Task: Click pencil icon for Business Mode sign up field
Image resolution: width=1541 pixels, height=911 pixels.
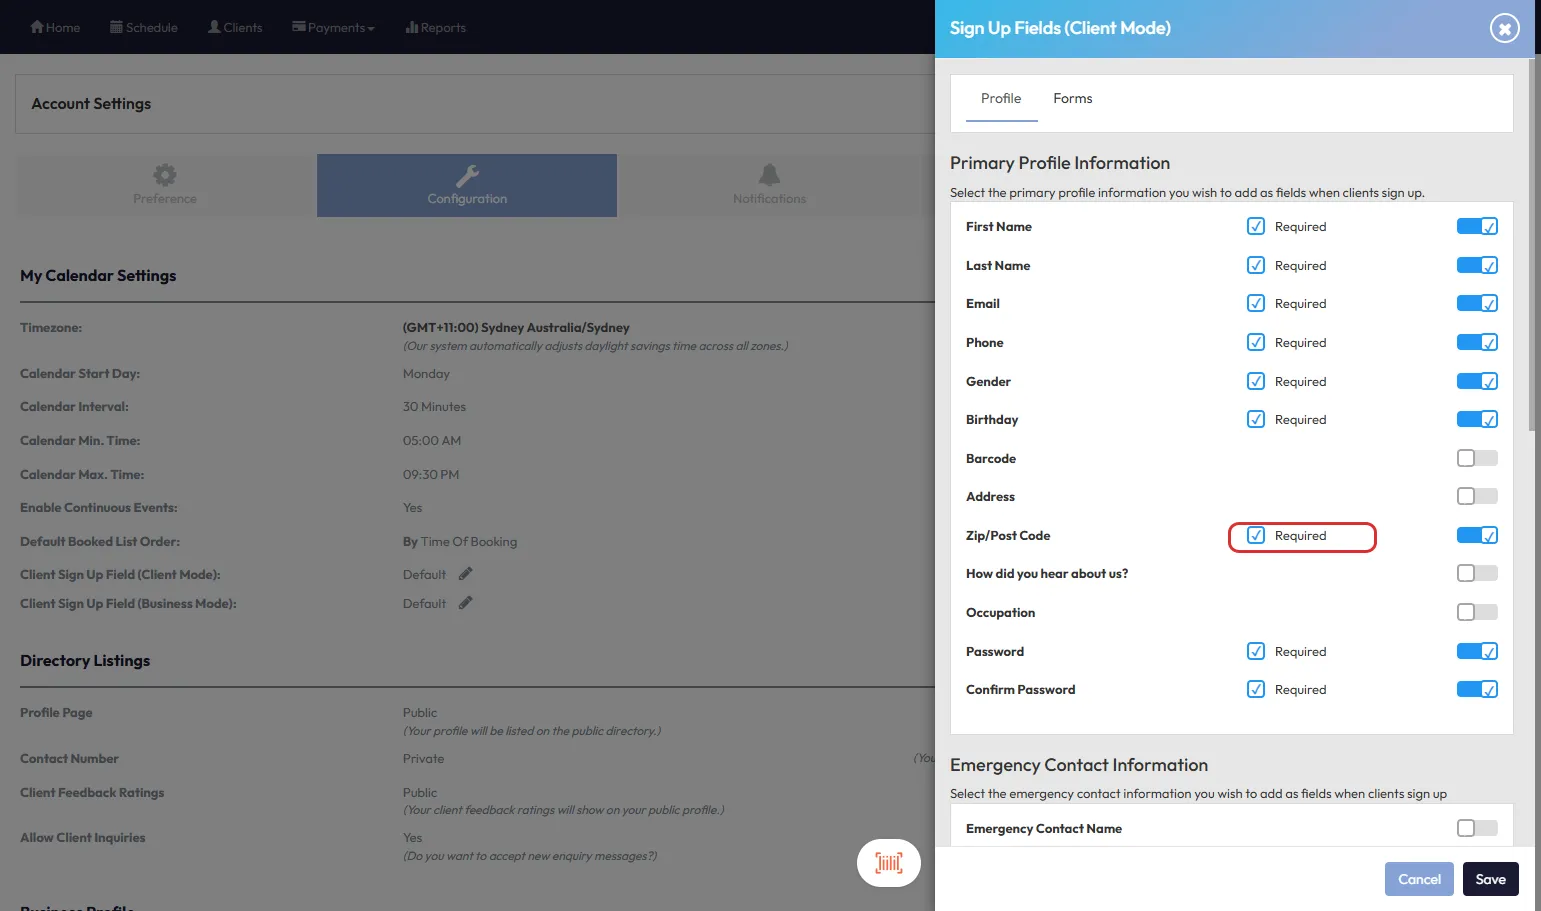Action: (465, 603)
